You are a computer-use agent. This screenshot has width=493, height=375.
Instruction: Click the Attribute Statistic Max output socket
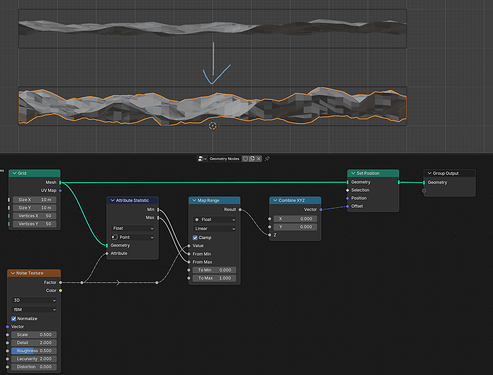[158, 217]
